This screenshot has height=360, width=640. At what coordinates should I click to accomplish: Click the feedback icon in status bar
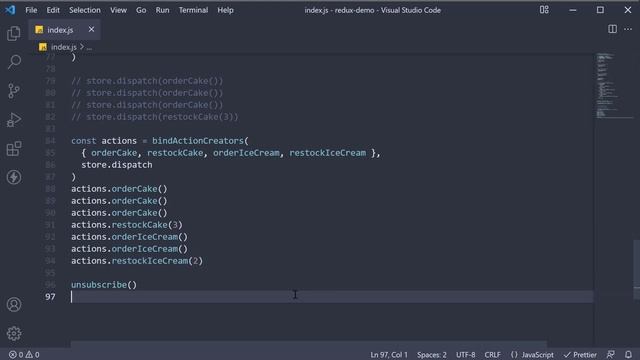[611, 354]
